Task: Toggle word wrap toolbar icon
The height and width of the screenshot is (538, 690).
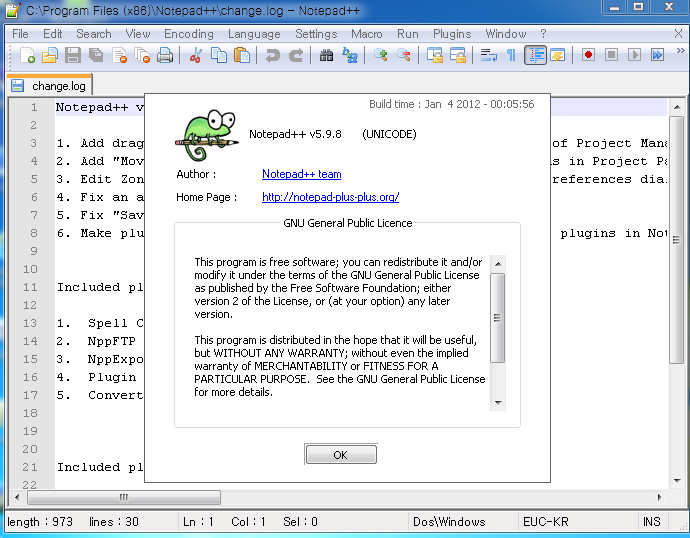Action: click(x=488, y=55)
